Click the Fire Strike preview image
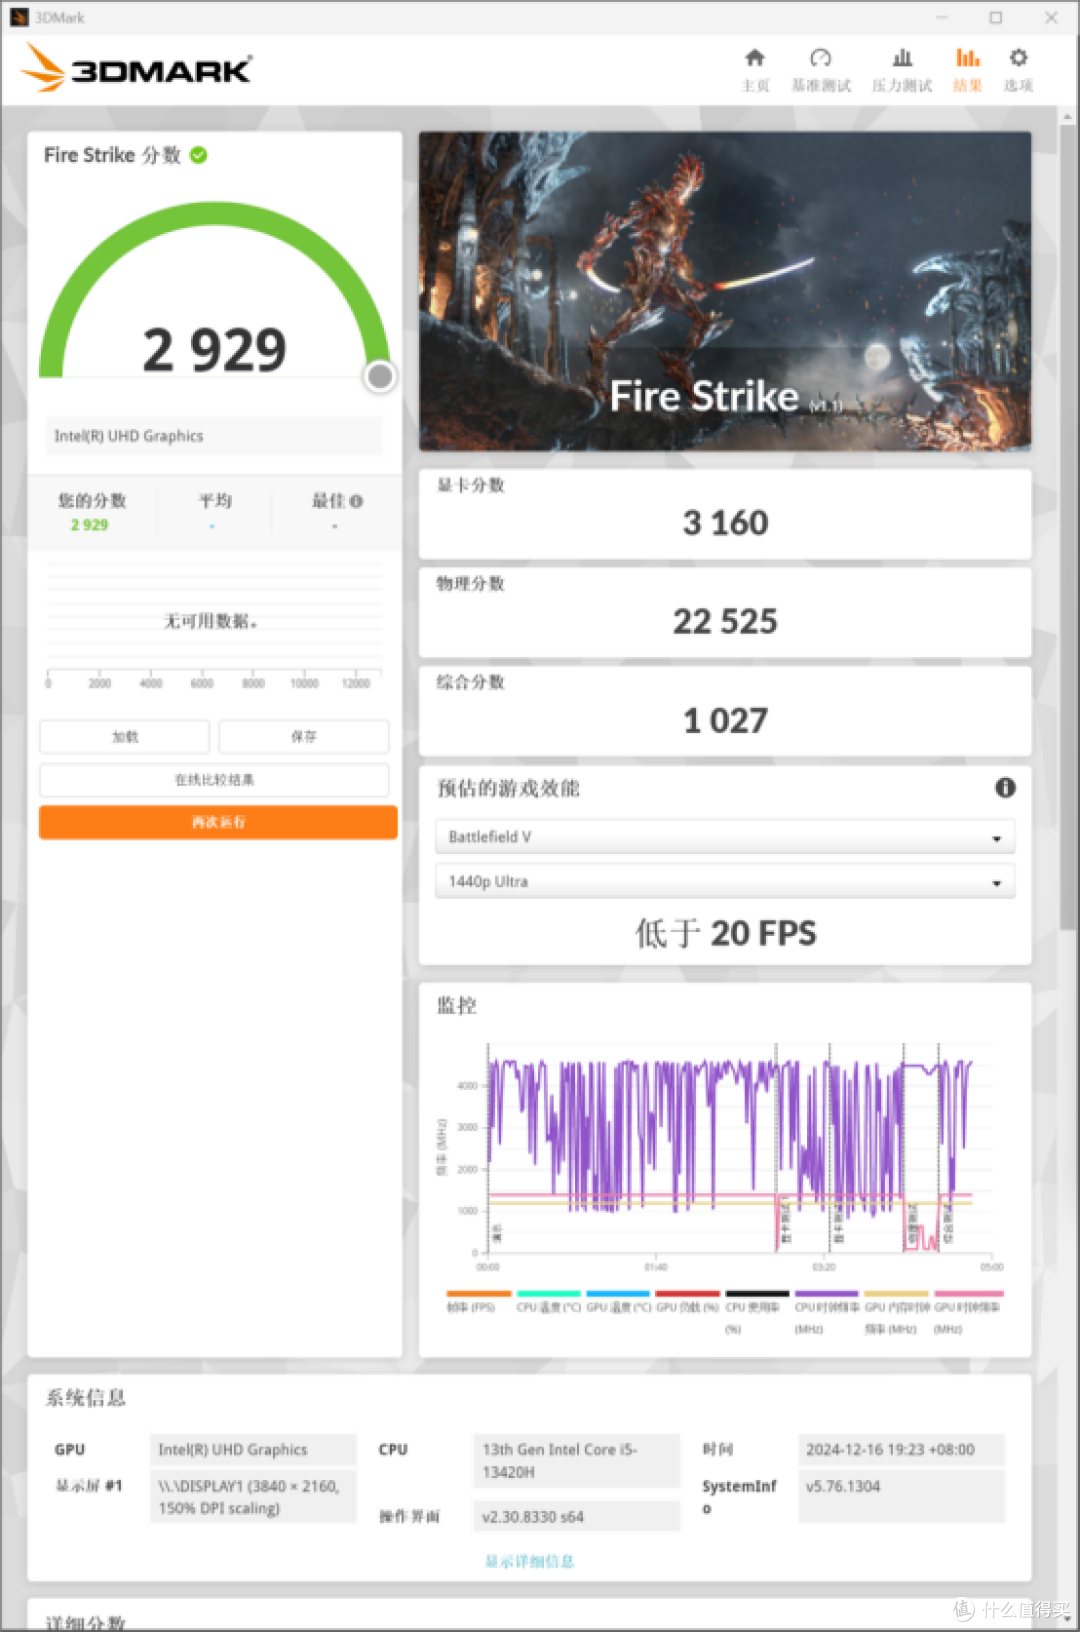The image size is (1080, 1632). click(x=725, y=291)
